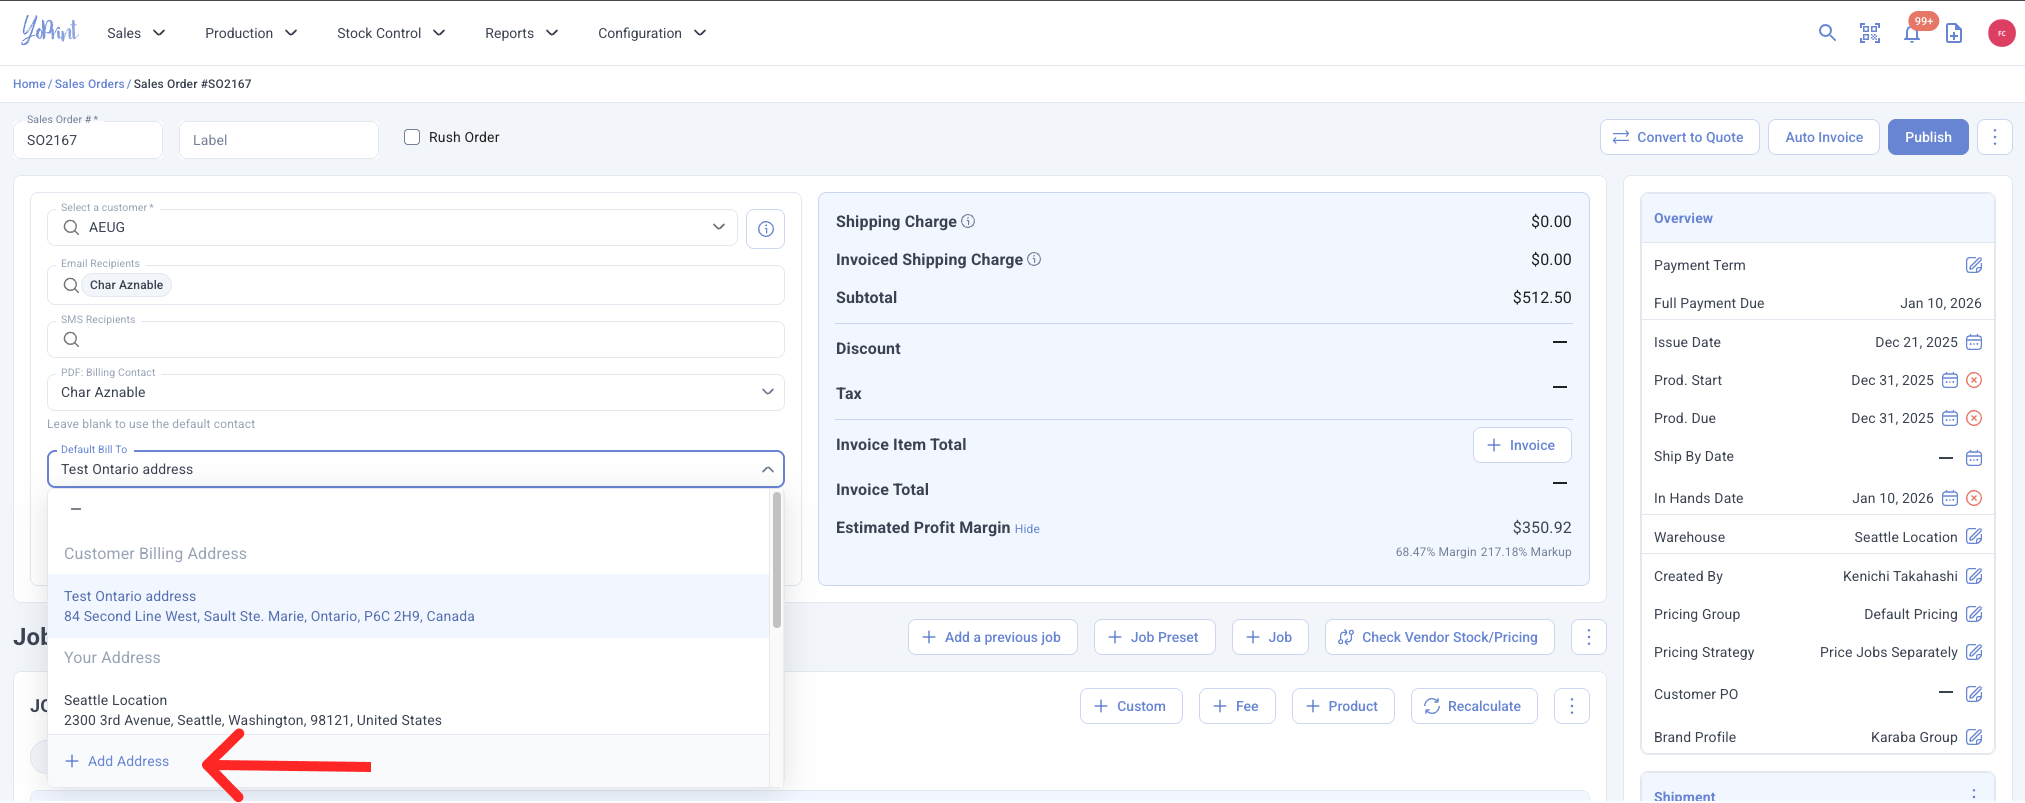
Task: Edit Payment Term with pencil icon
Action: 1973,265
